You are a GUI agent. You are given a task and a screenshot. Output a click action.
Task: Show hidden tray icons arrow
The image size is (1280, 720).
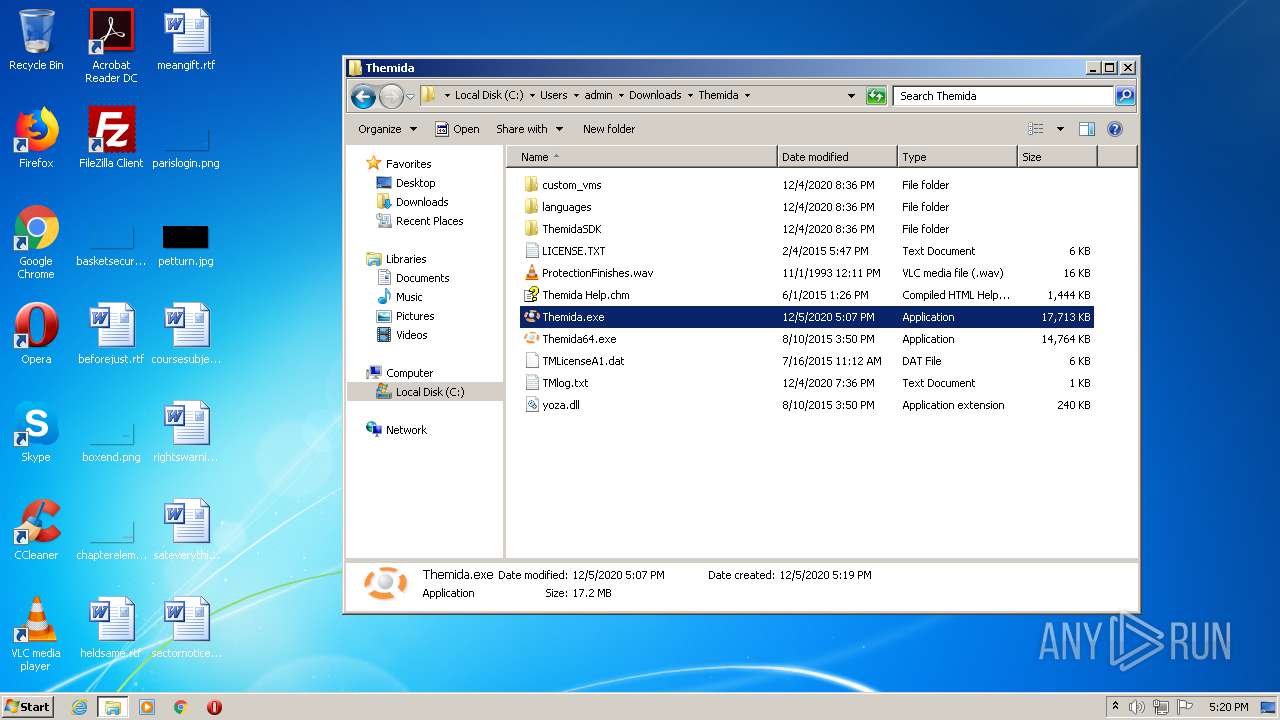[1115, 707]
